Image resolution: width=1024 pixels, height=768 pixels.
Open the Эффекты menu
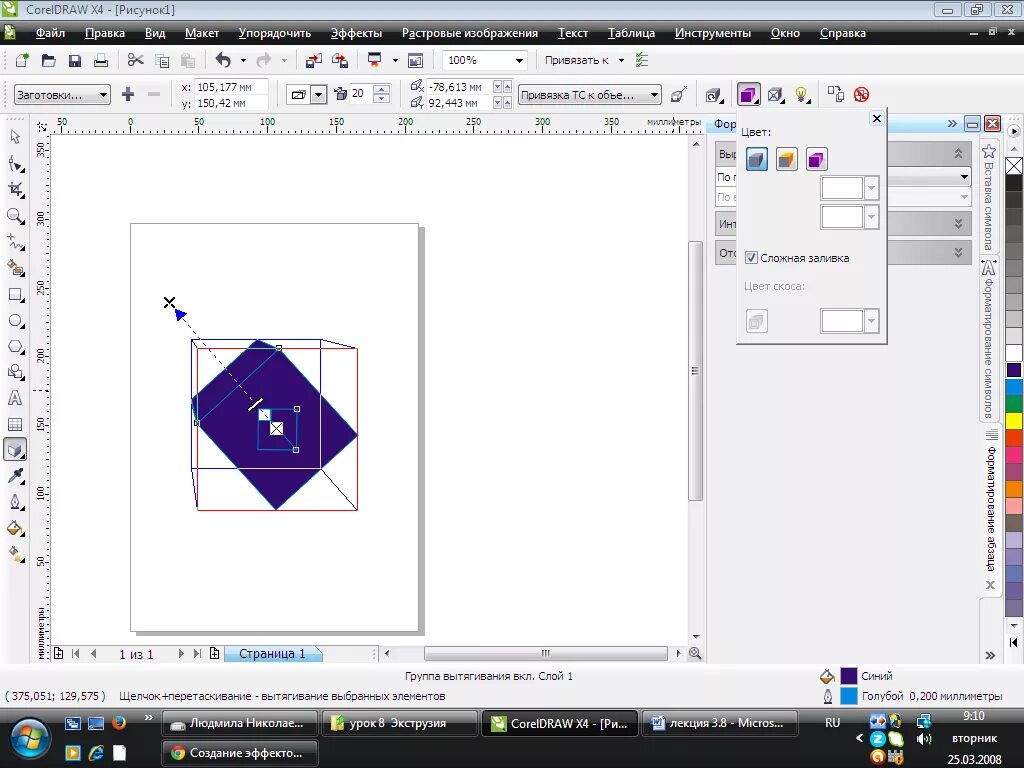[x=356, y=33]
